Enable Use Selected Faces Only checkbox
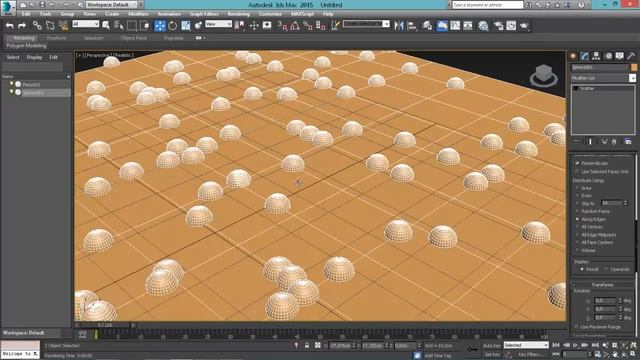The image size is (640, 360). point(578,171)
